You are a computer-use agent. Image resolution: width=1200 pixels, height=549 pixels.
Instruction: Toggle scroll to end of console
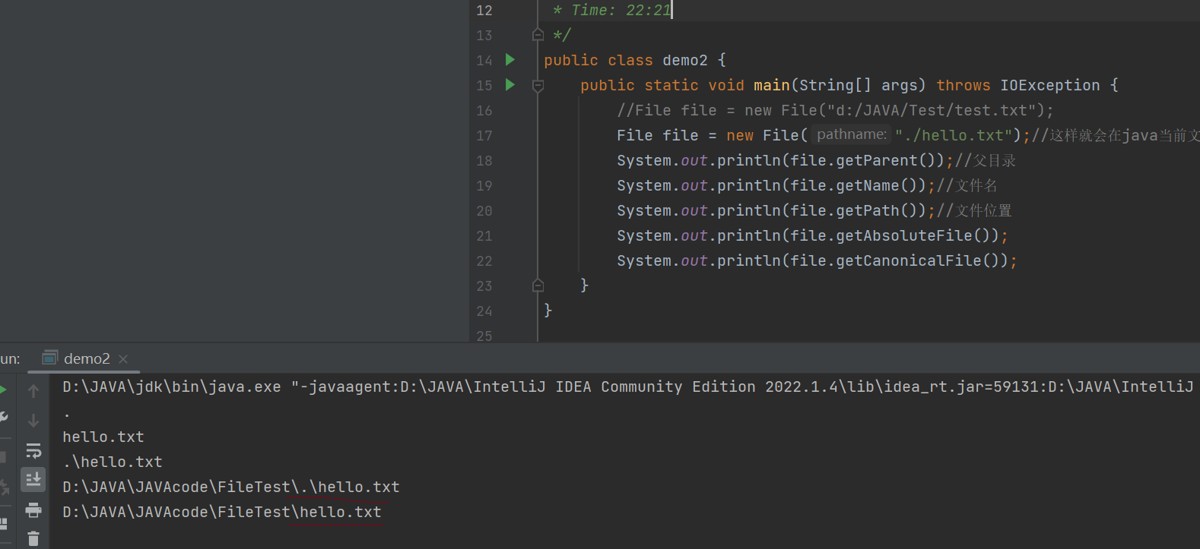[x=33, y=480]
